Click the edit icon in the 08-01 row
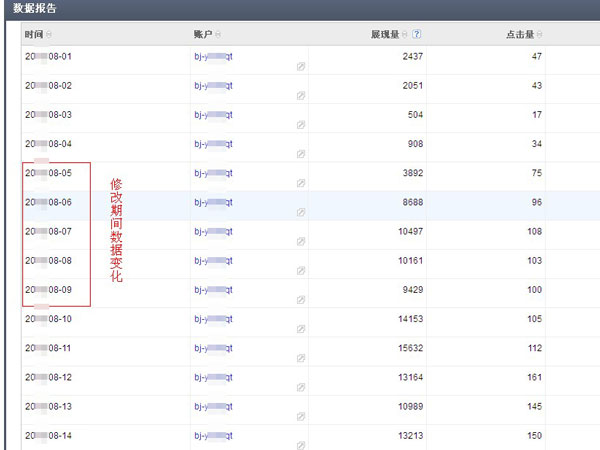The width and height of the screenshot is (600, 450). click(x=301, y=67)
